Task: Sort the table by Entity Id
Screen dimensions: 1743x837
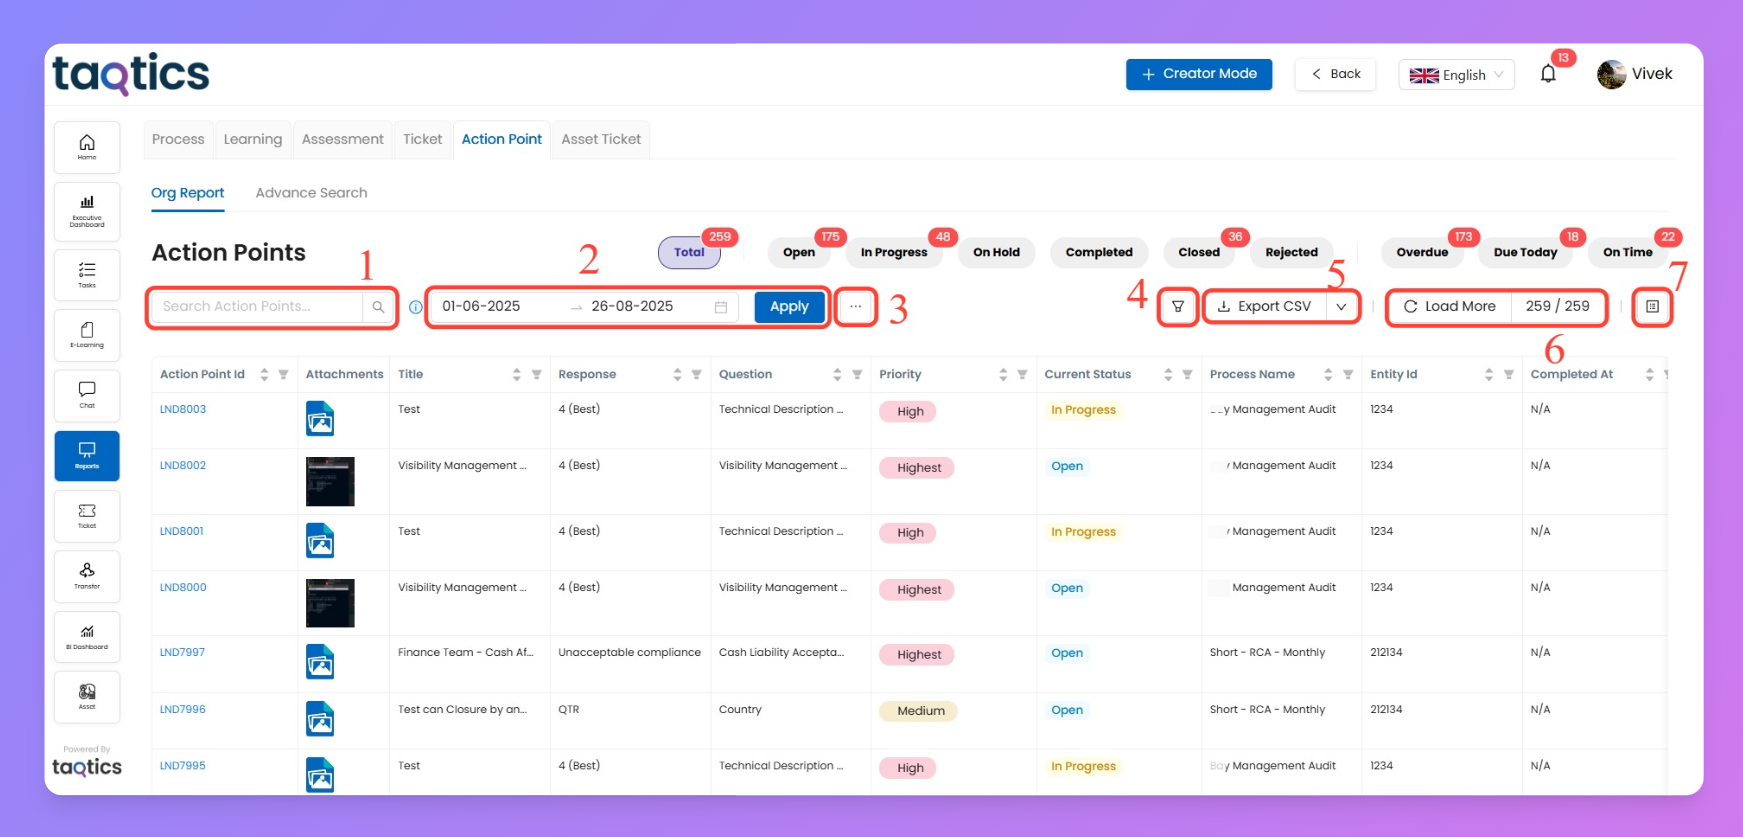Action: [x=1489, y=375]
